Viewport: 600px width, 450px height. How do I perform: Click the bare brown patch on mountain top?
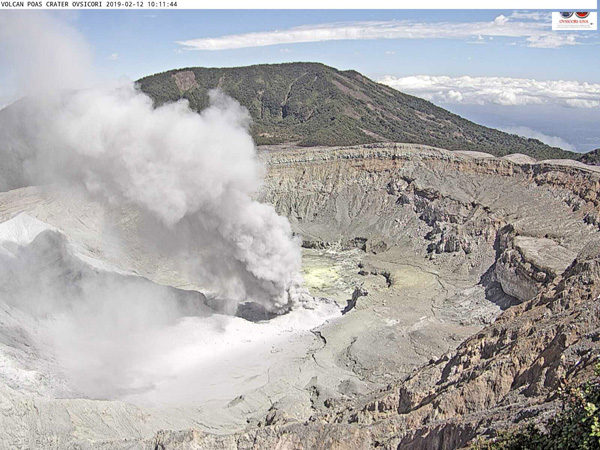185,80
